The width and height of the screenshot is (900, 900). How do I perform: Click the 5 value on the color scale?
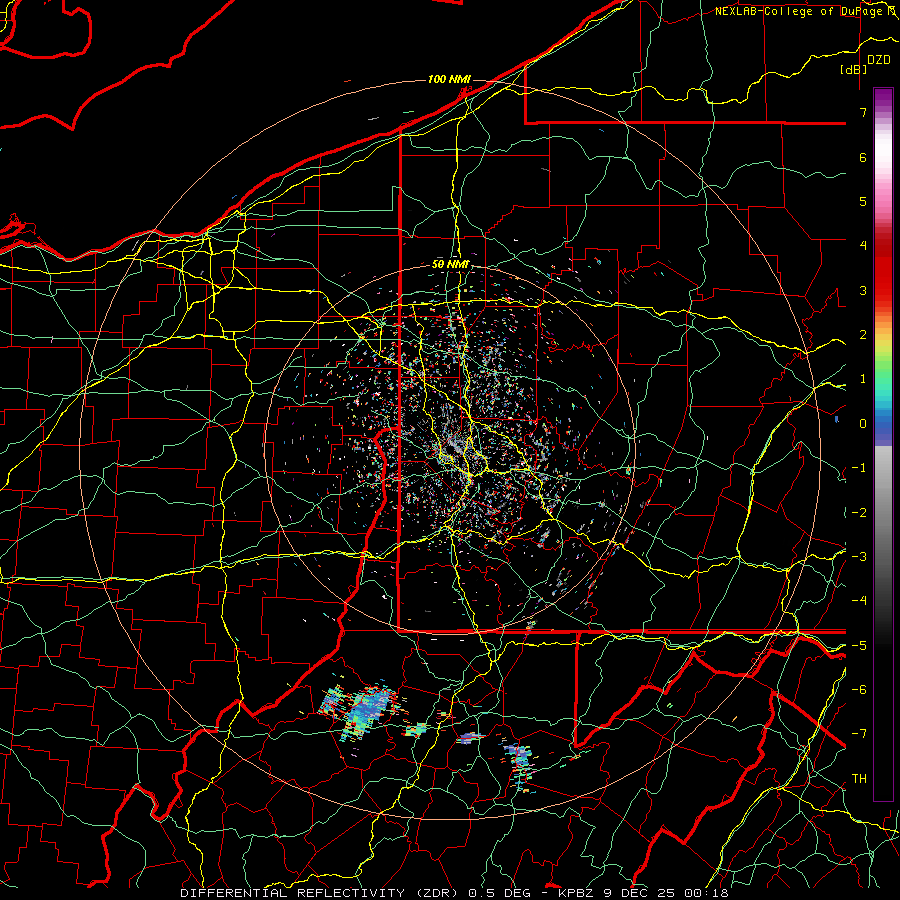[x=863, y=201]
